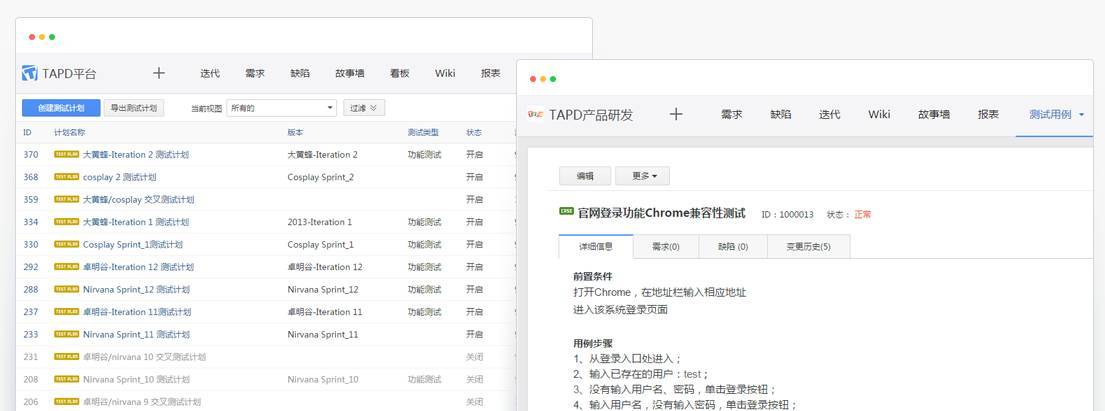This screenshot has height=411, width=1105.
Task: Click test plan badge icon for Nirvana Sprint_12
Action: point(66,290)
